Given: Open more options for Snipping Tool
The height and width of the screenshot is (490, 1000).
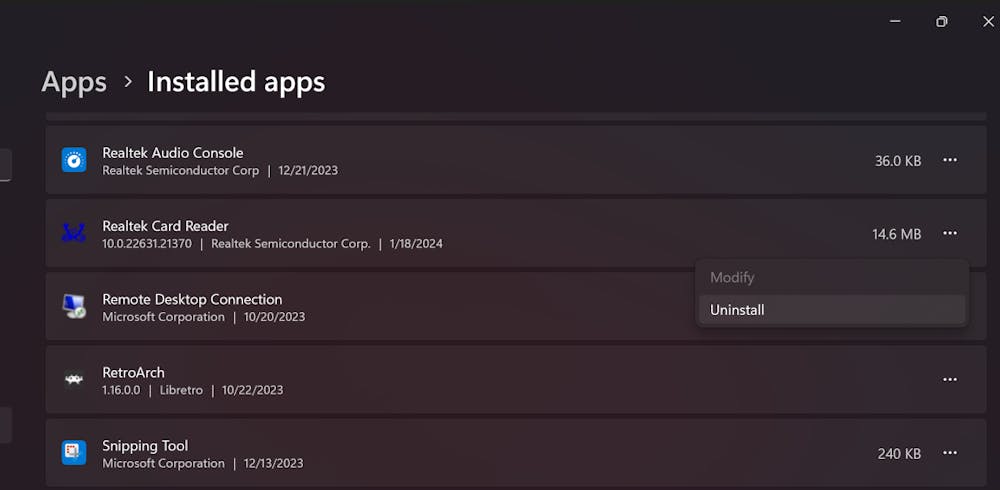Looking at the screenshot, I should pos(950,453).
